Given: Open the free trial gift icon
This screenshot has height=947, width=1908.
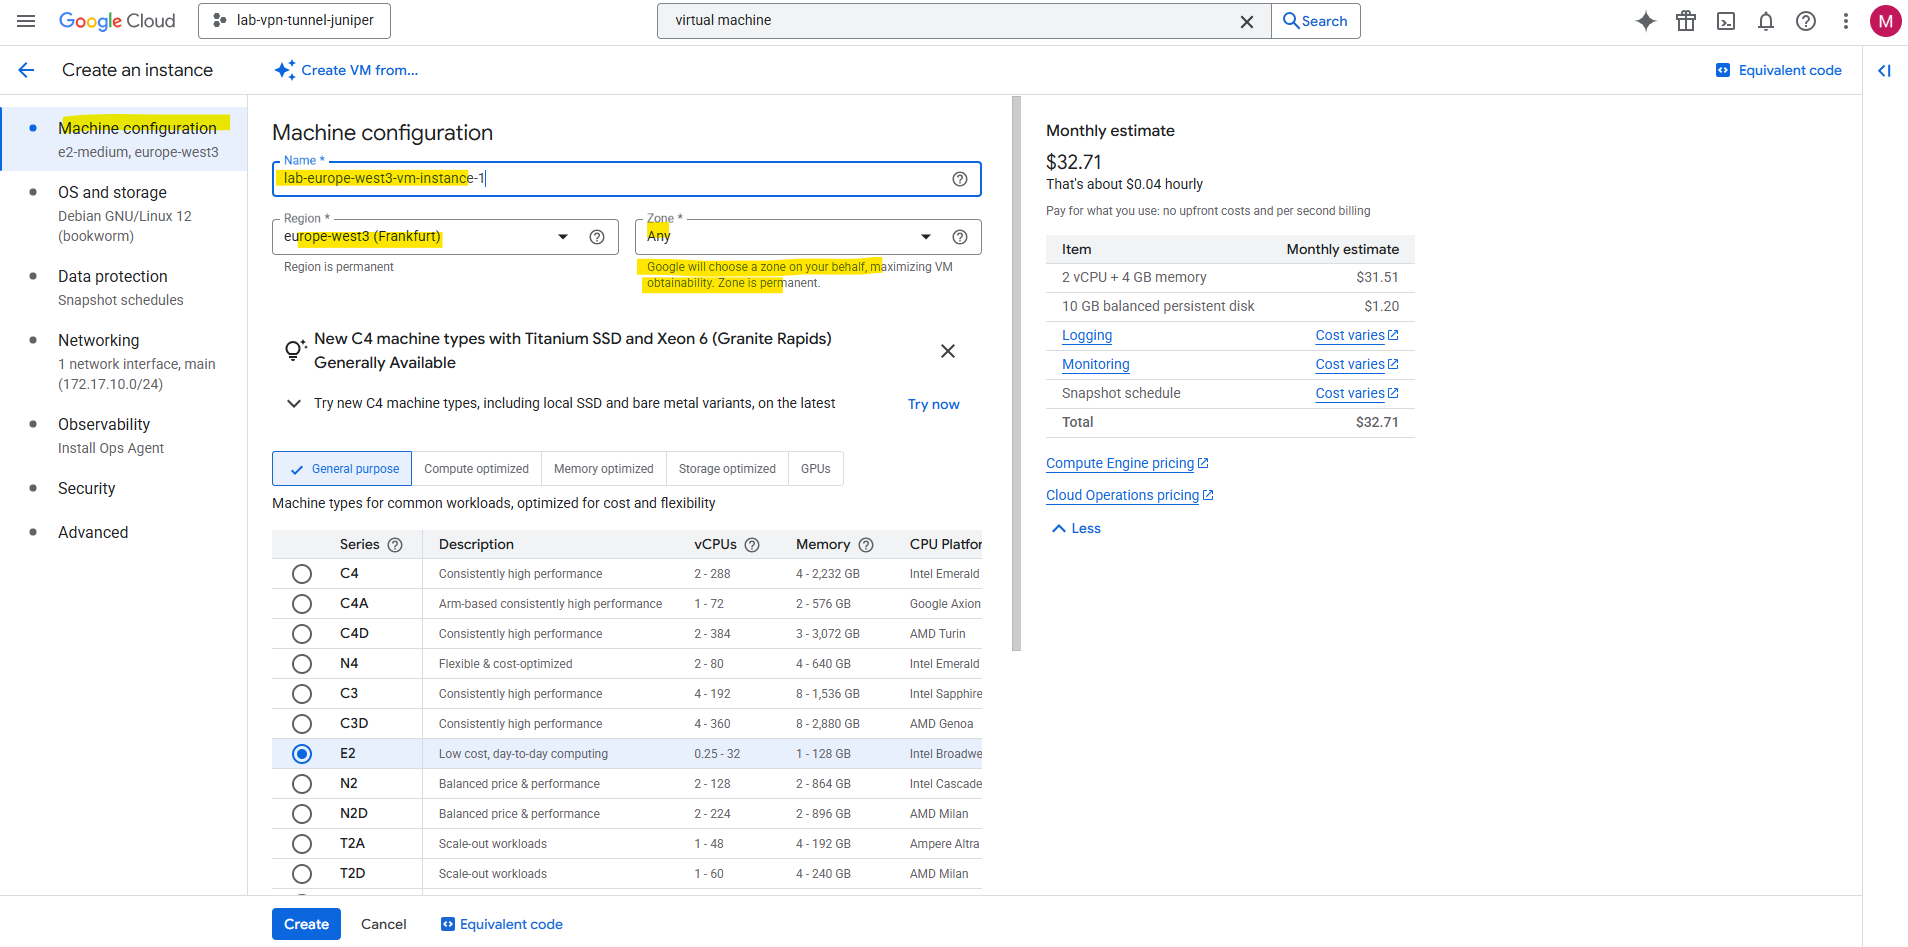Looking at the screenshot, I should (1686, 21).
